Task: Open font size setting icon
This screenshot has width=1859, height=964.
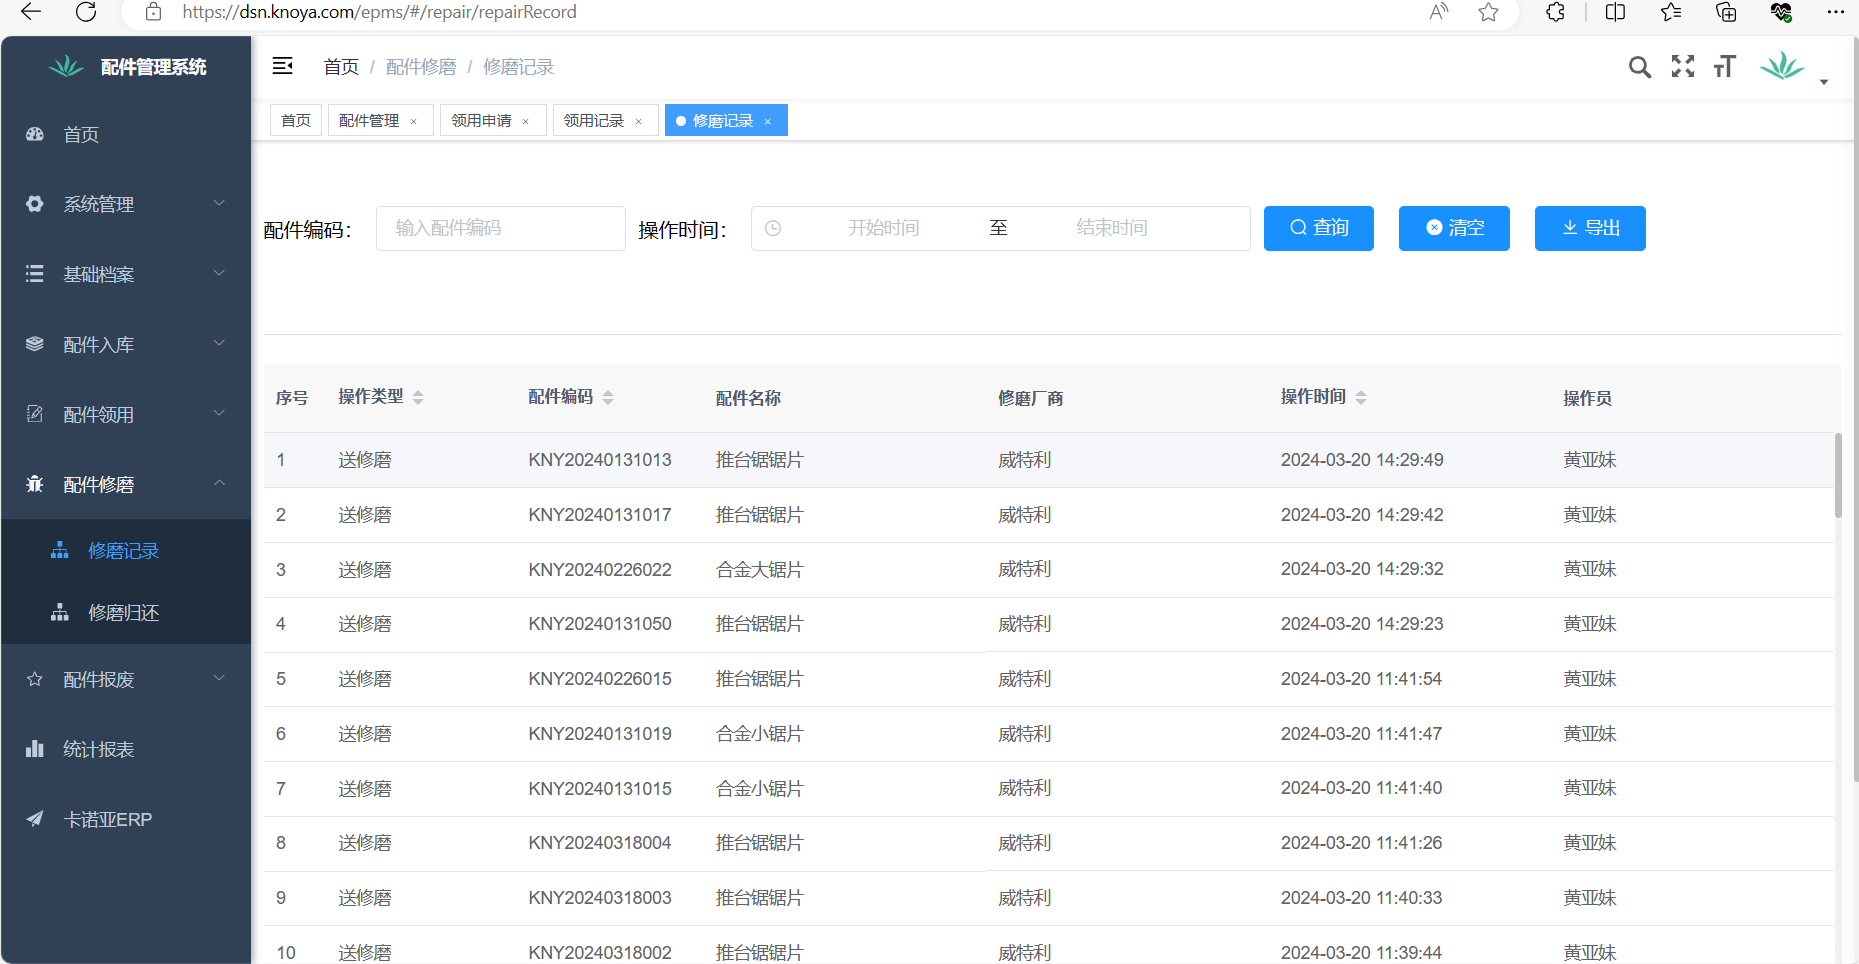Action: coord(1724,66)
